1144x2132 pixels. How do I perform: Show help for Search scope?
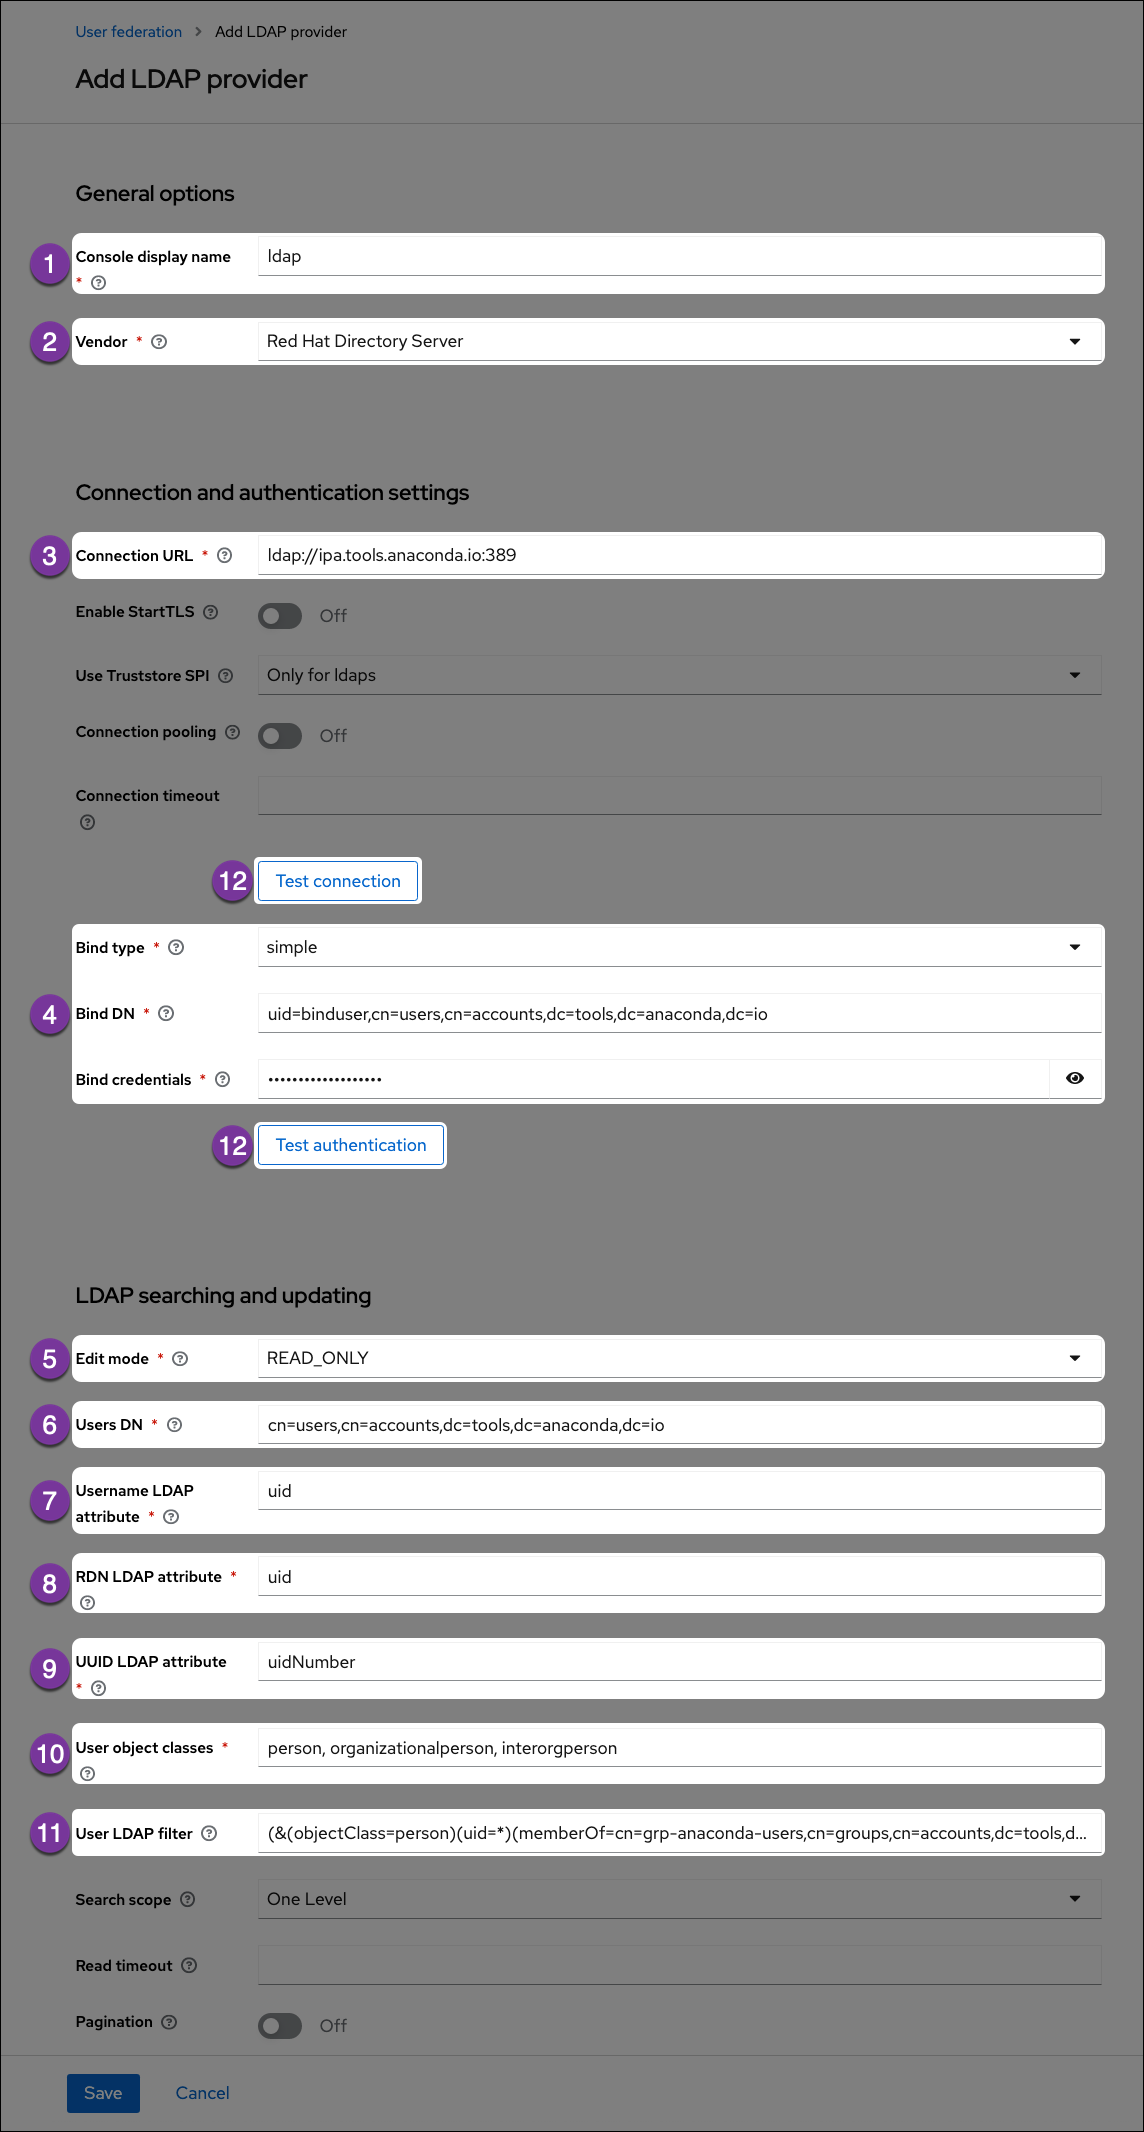(188, 1899)
